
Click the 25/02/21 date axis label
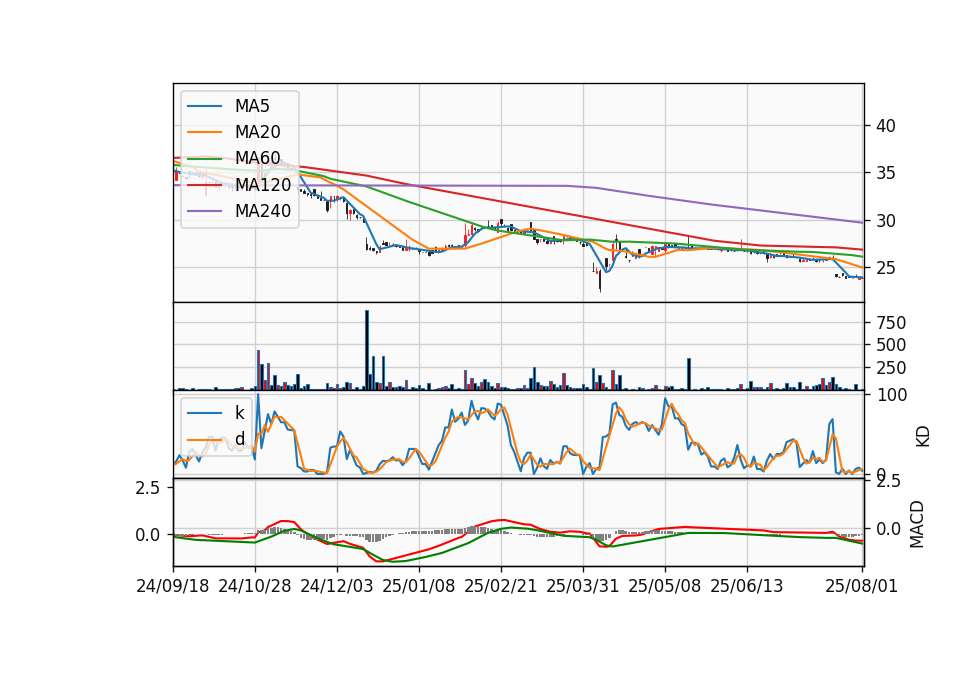click(501, 586)
